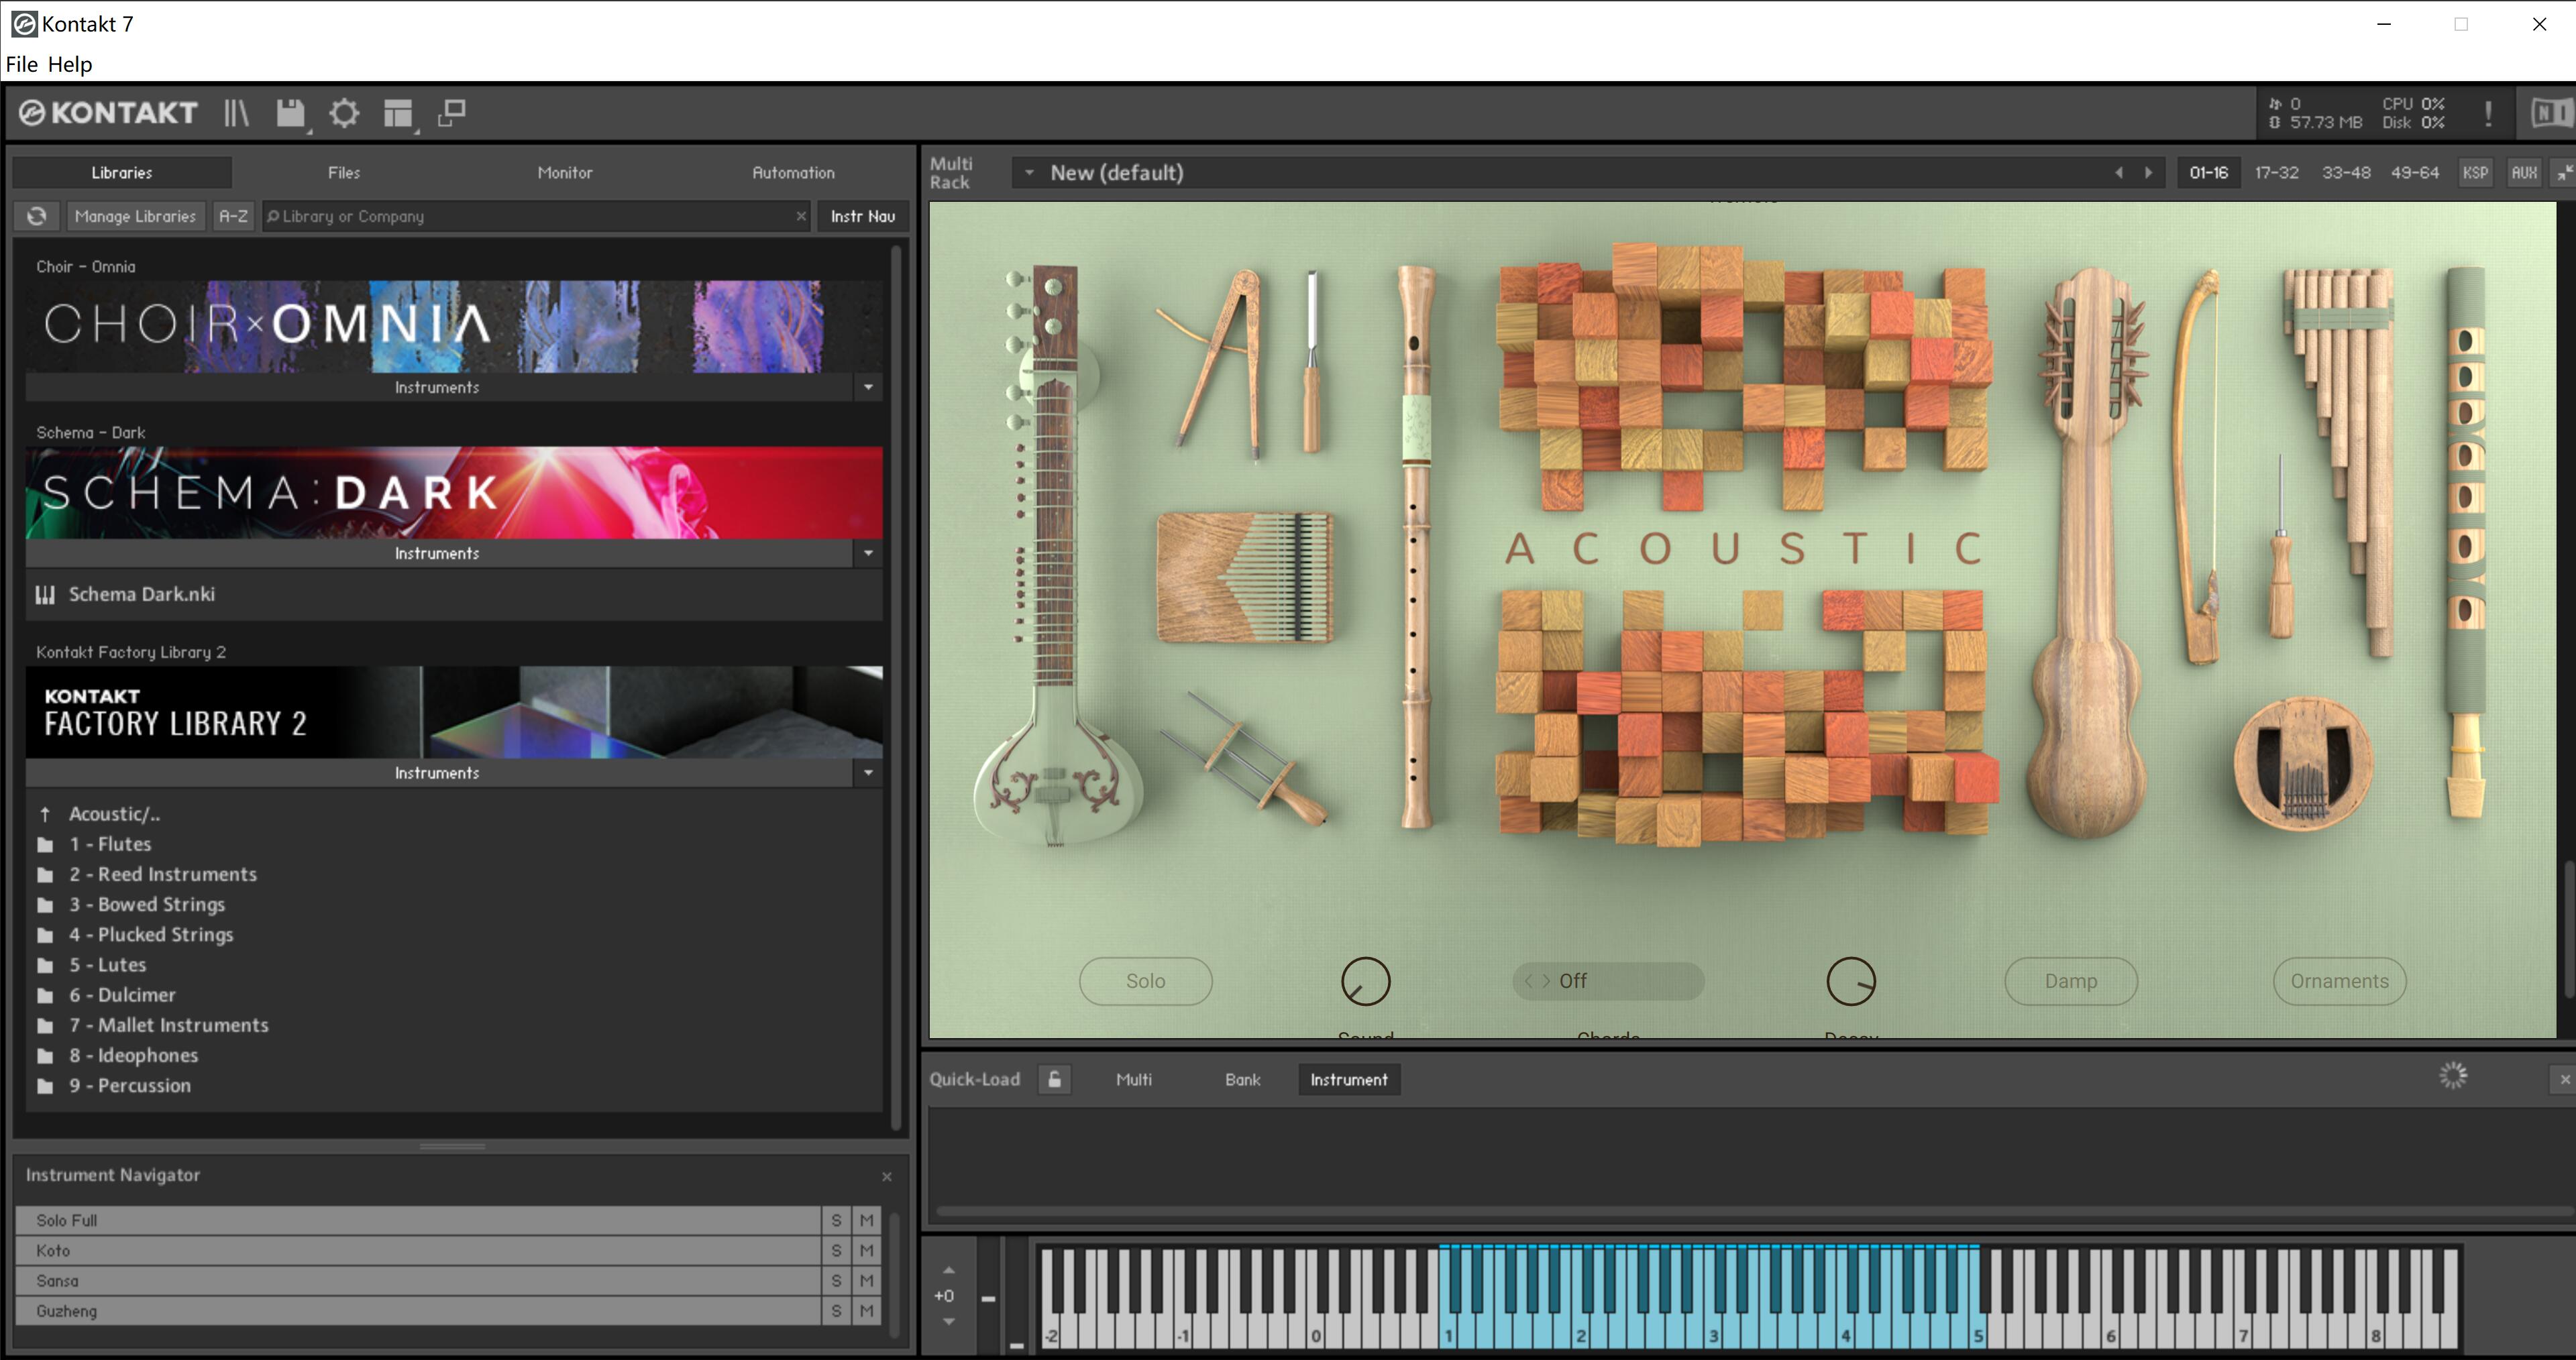This screenshot has height=1360, width=2576.
Task: Click the refresh icon beside Manage Libraries
Action: click(x=37, y=216)
